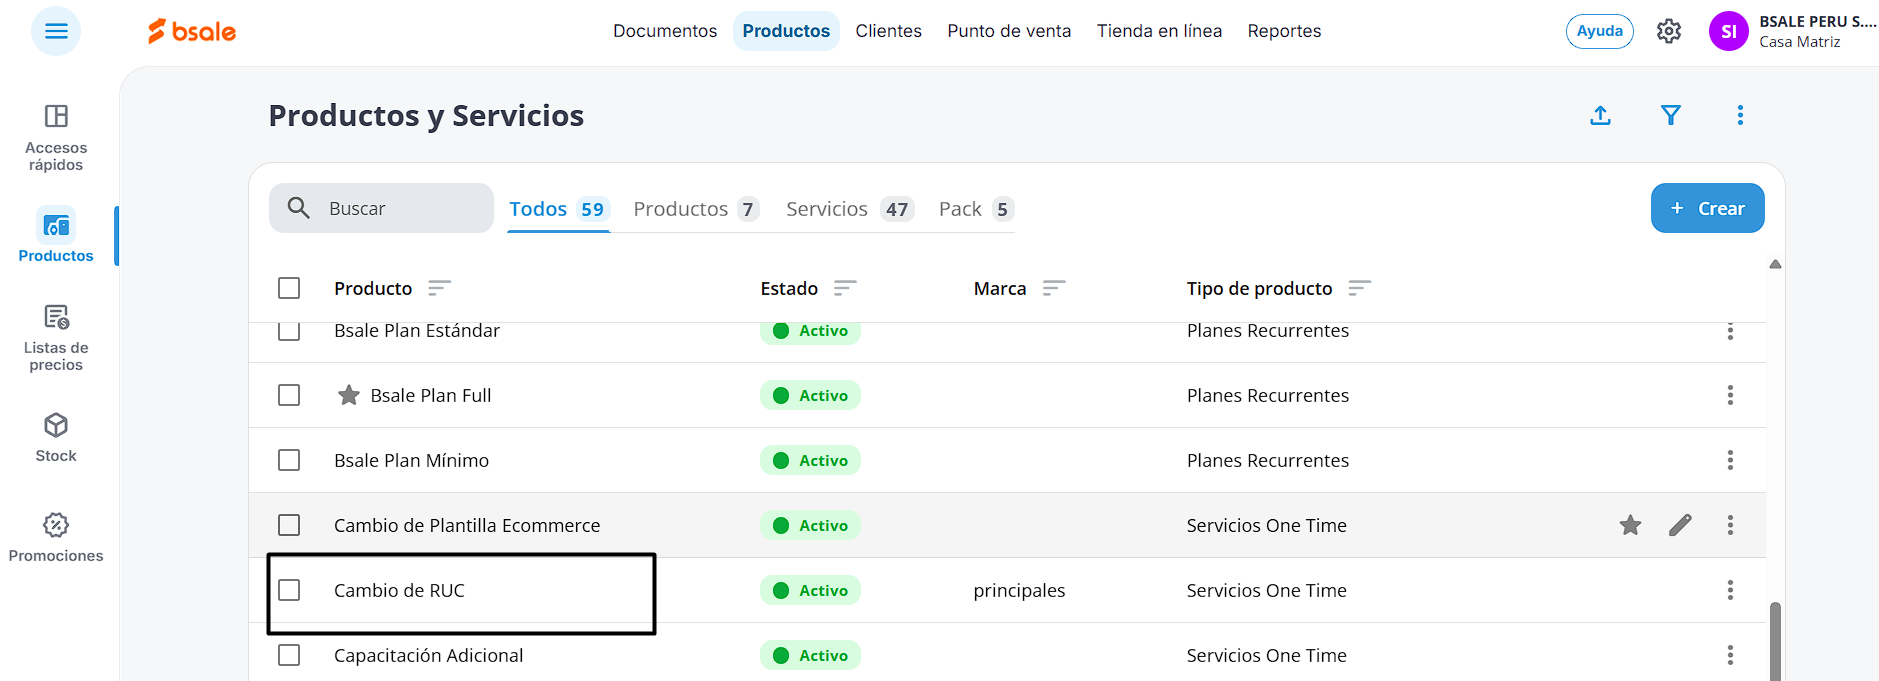1879x681 pixels.
Task: Click the Ayuda button
Action: pos(1599,31)
